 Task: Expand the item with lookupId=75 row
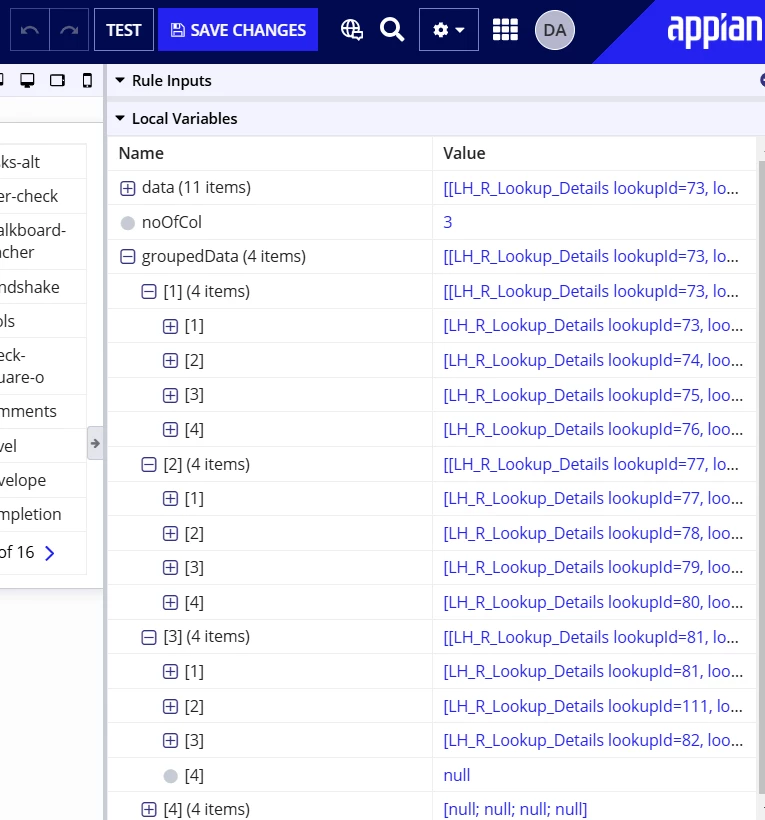[170, 395]
